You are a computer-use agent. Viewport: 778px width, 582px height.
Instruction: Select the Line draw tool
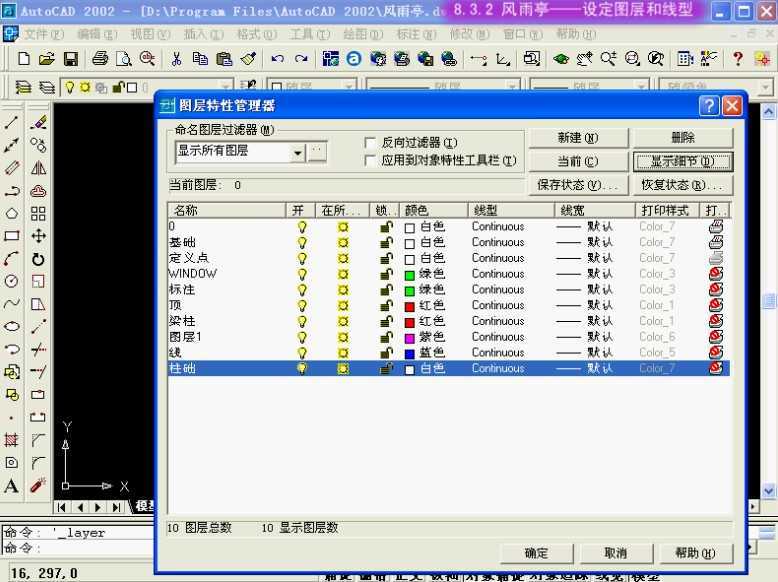[12, 122]
